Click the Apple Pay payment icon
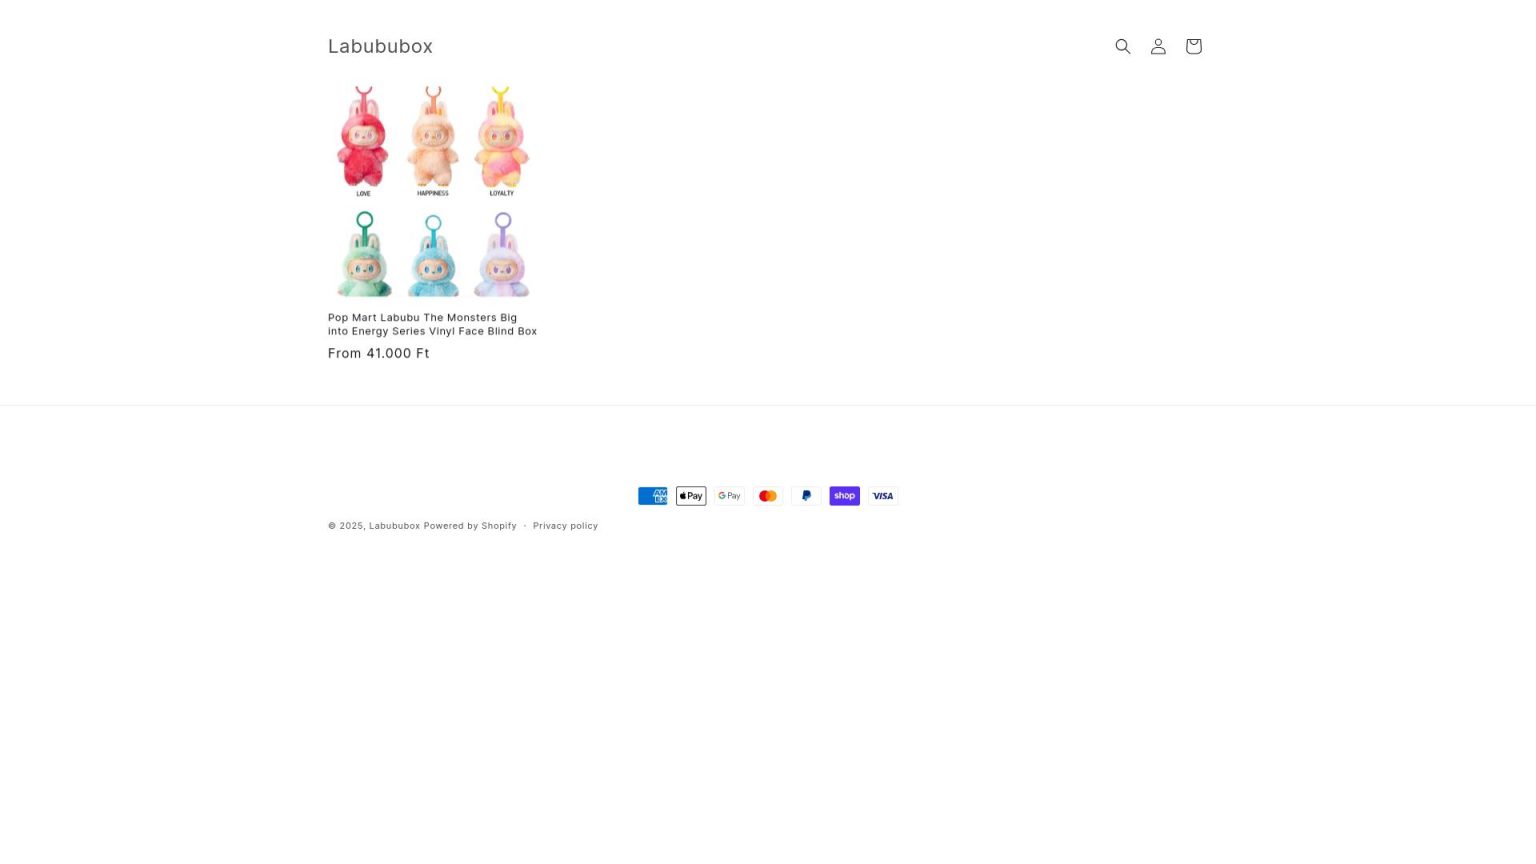The width and height of the screenshot is (1536, 864). point(691,496)
